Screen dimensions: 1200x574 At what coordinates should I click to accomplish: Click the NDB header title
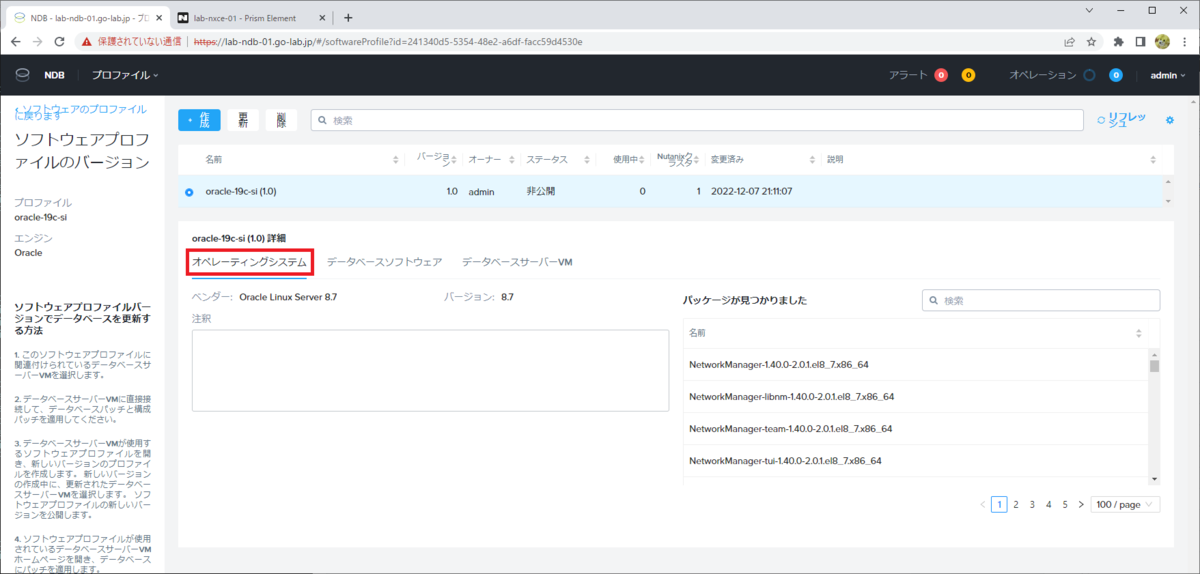(54, 75)
